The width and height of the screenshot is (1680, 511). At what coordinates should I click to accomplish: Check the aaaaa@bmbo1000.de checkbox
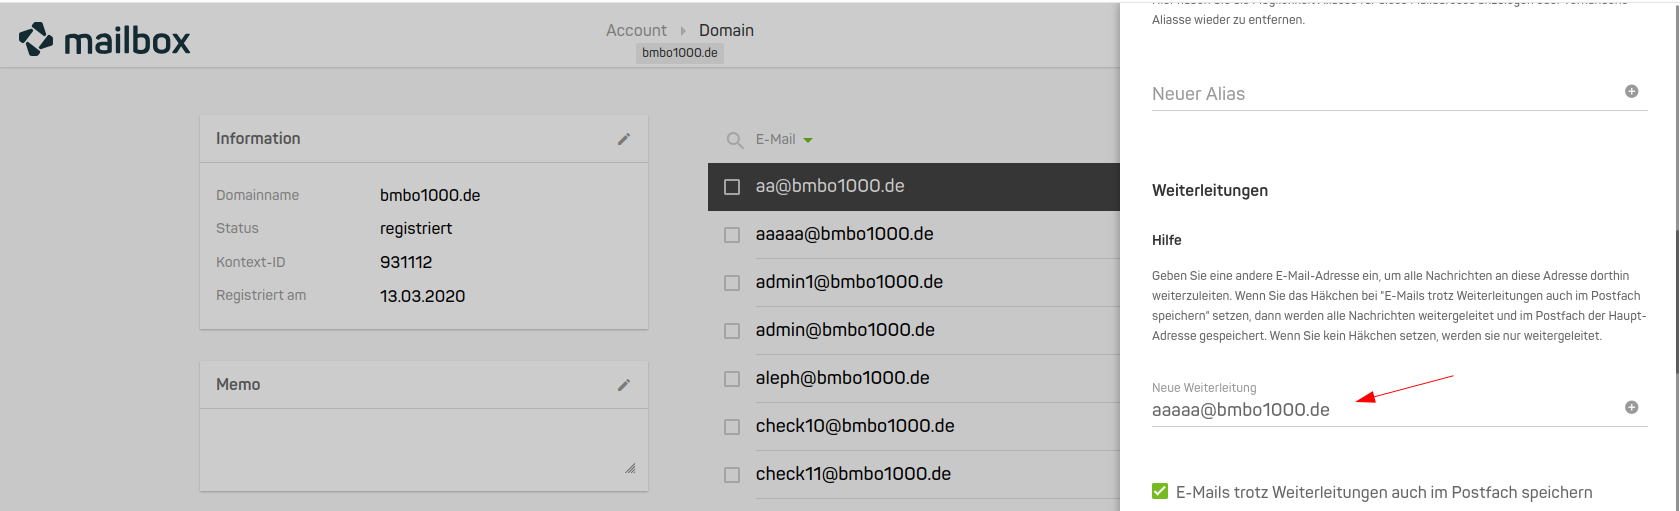click(732, 235)
